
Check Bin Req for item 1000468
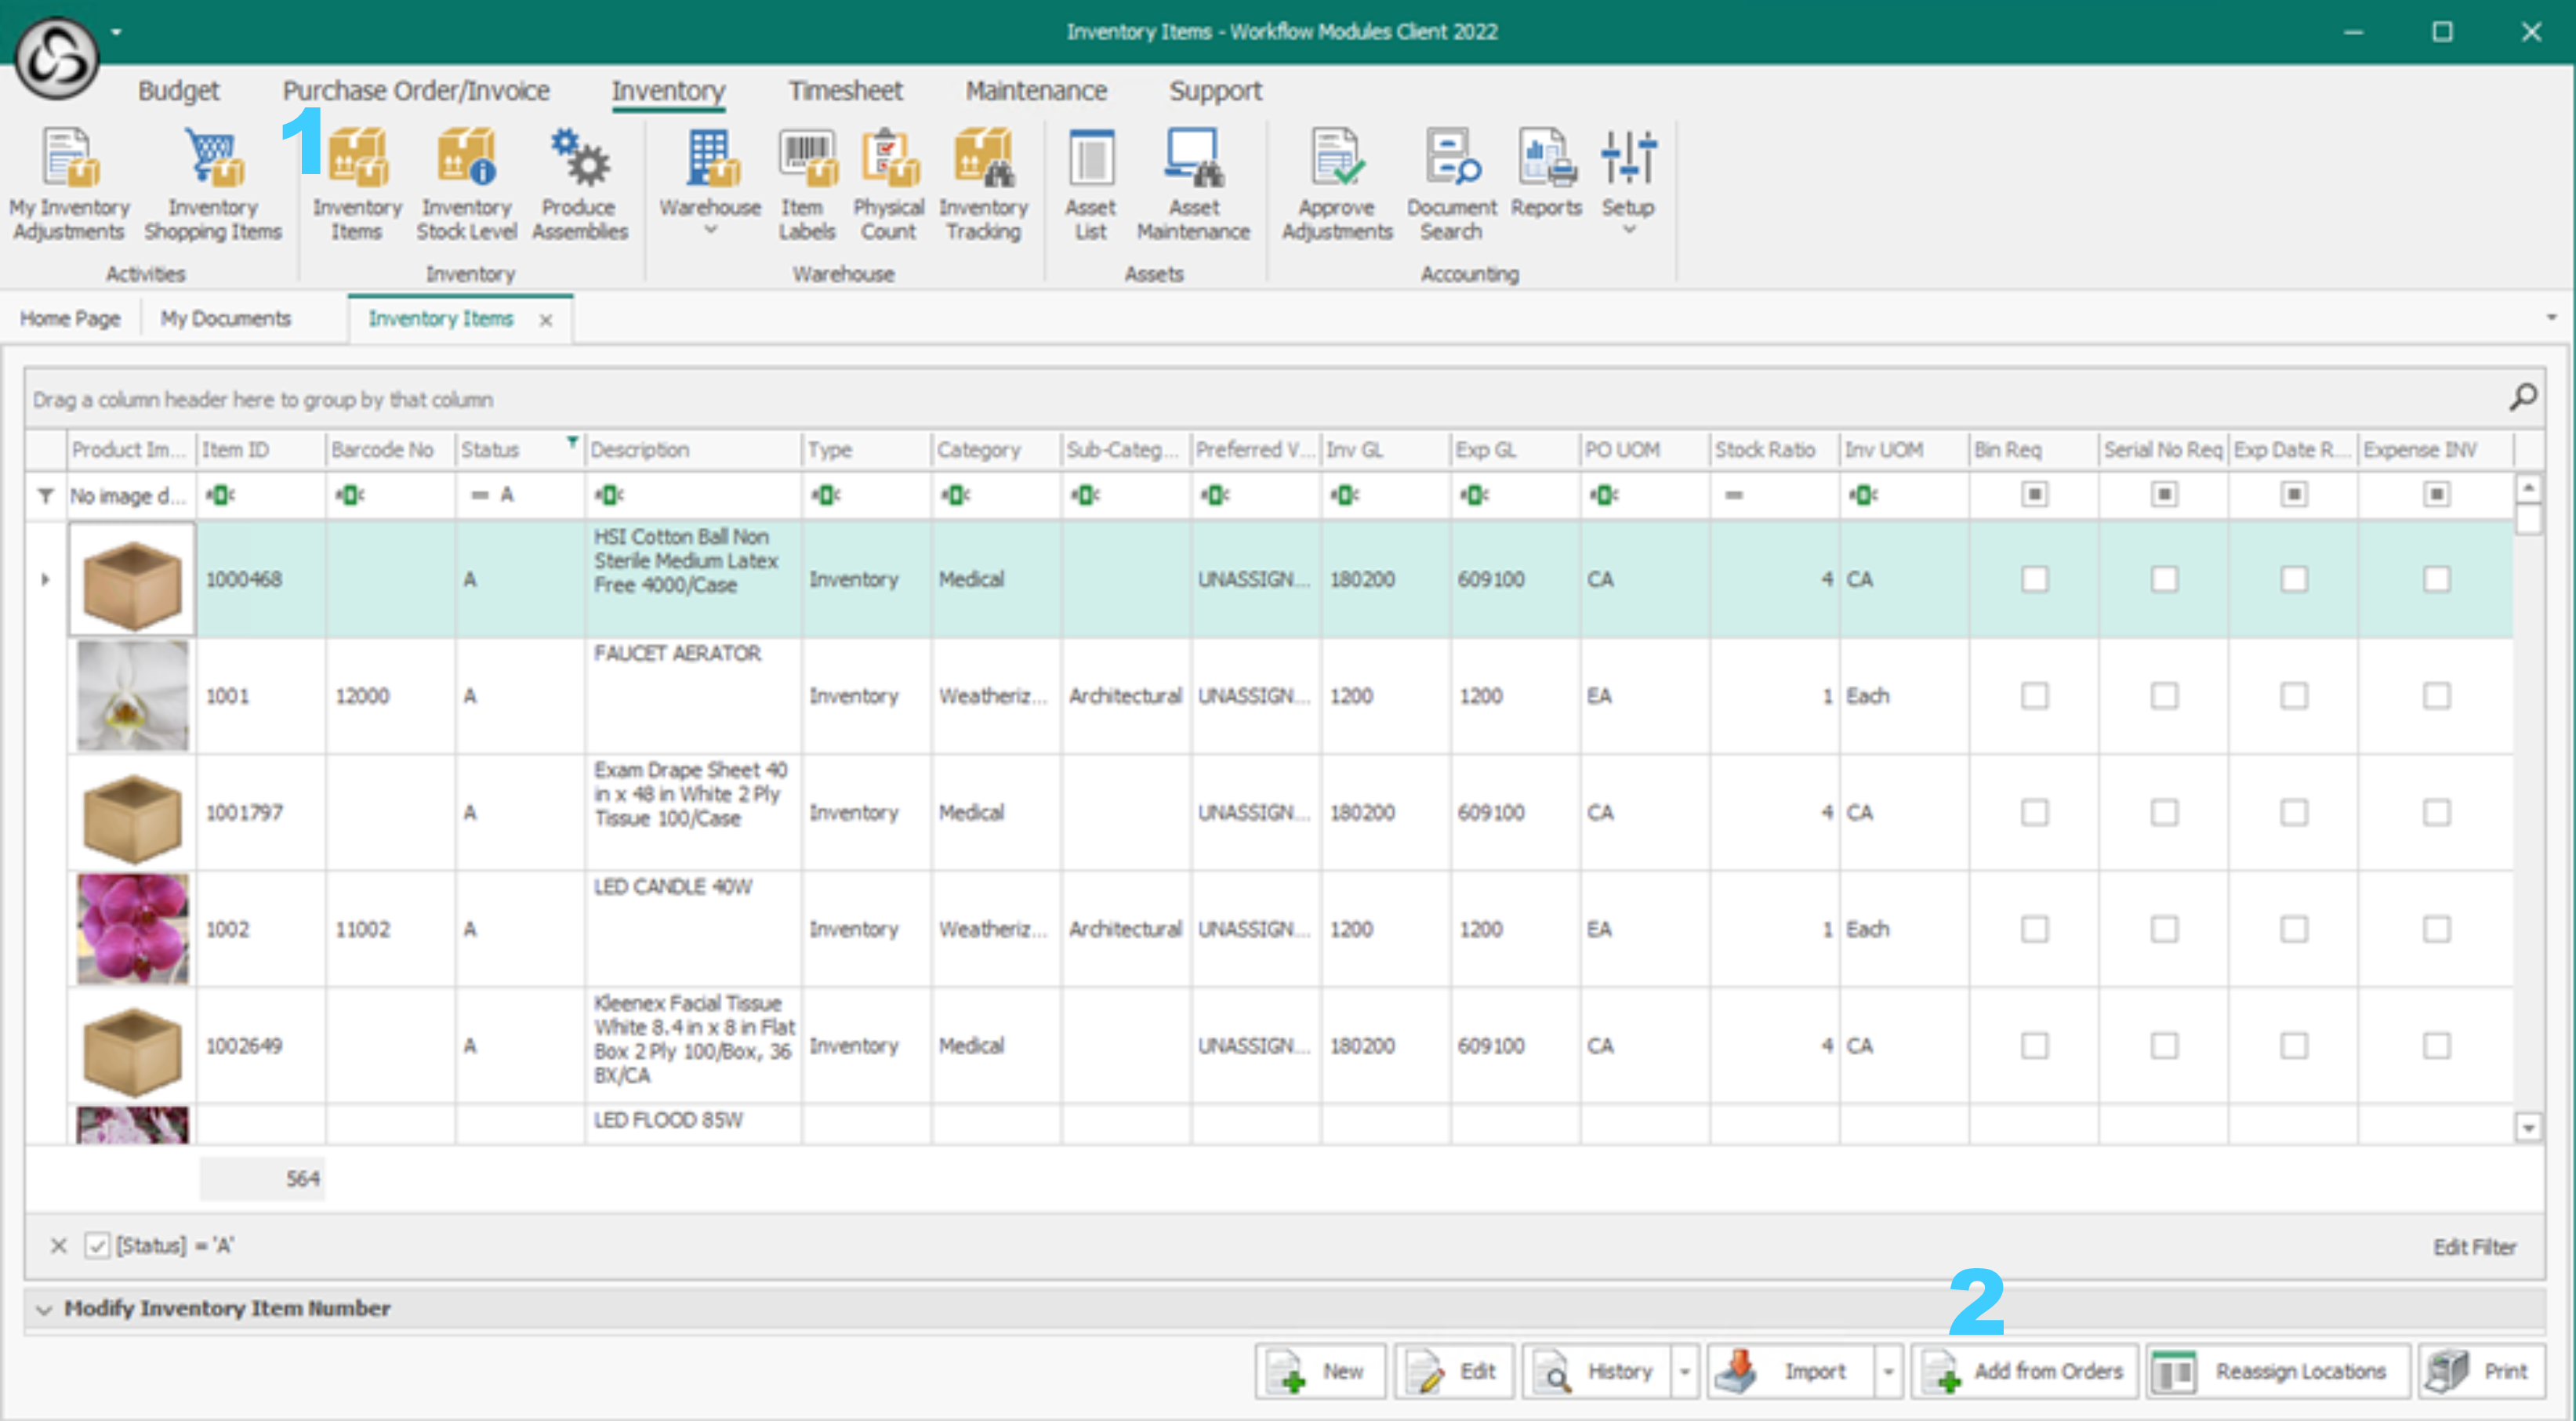(x=2034, y=579)
